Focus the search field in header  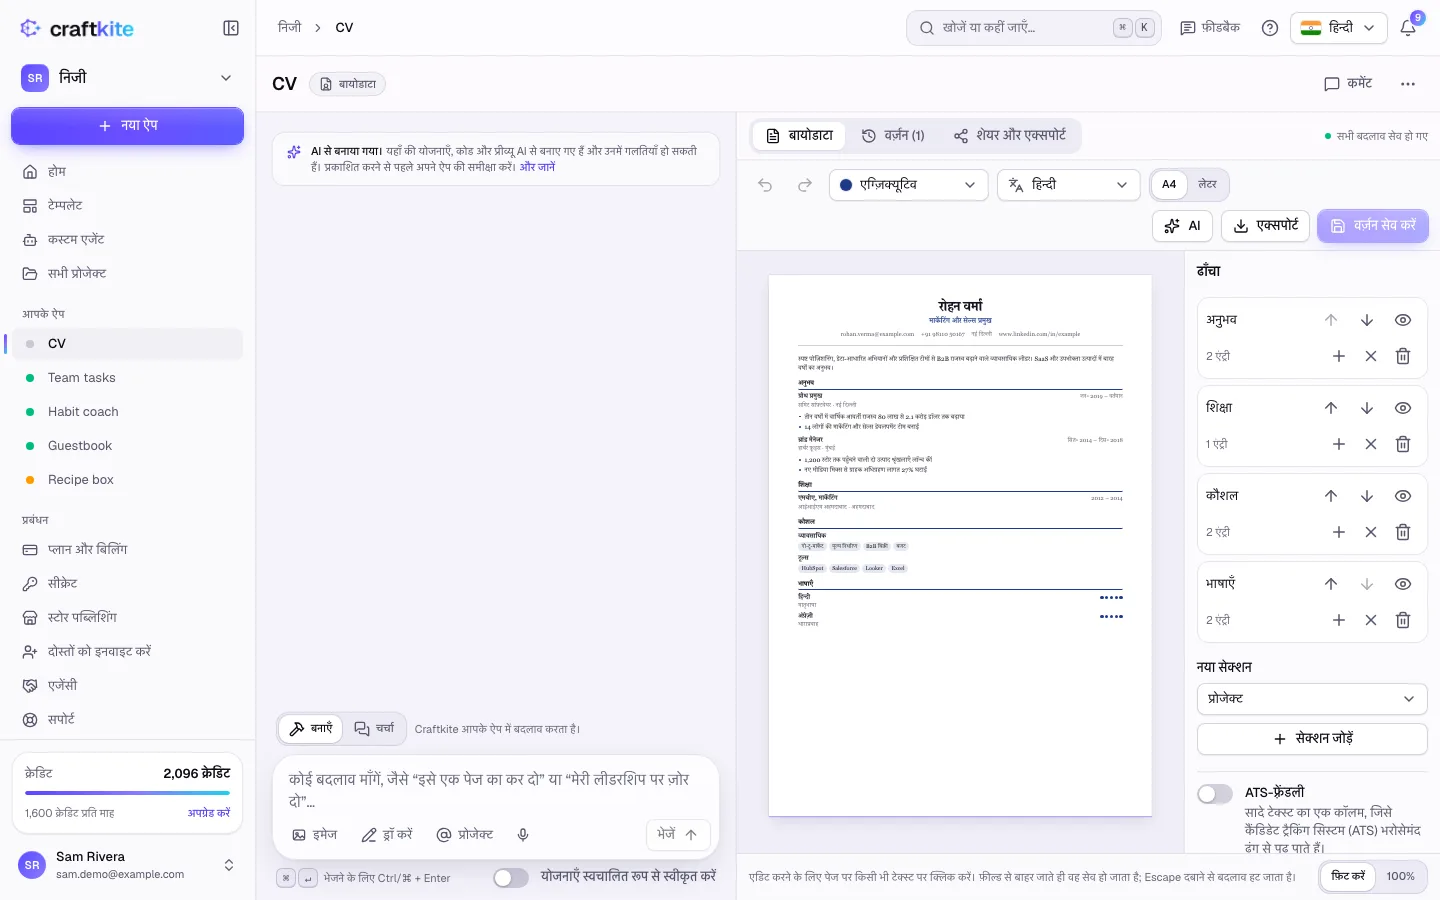click(x=1034, y=28)
